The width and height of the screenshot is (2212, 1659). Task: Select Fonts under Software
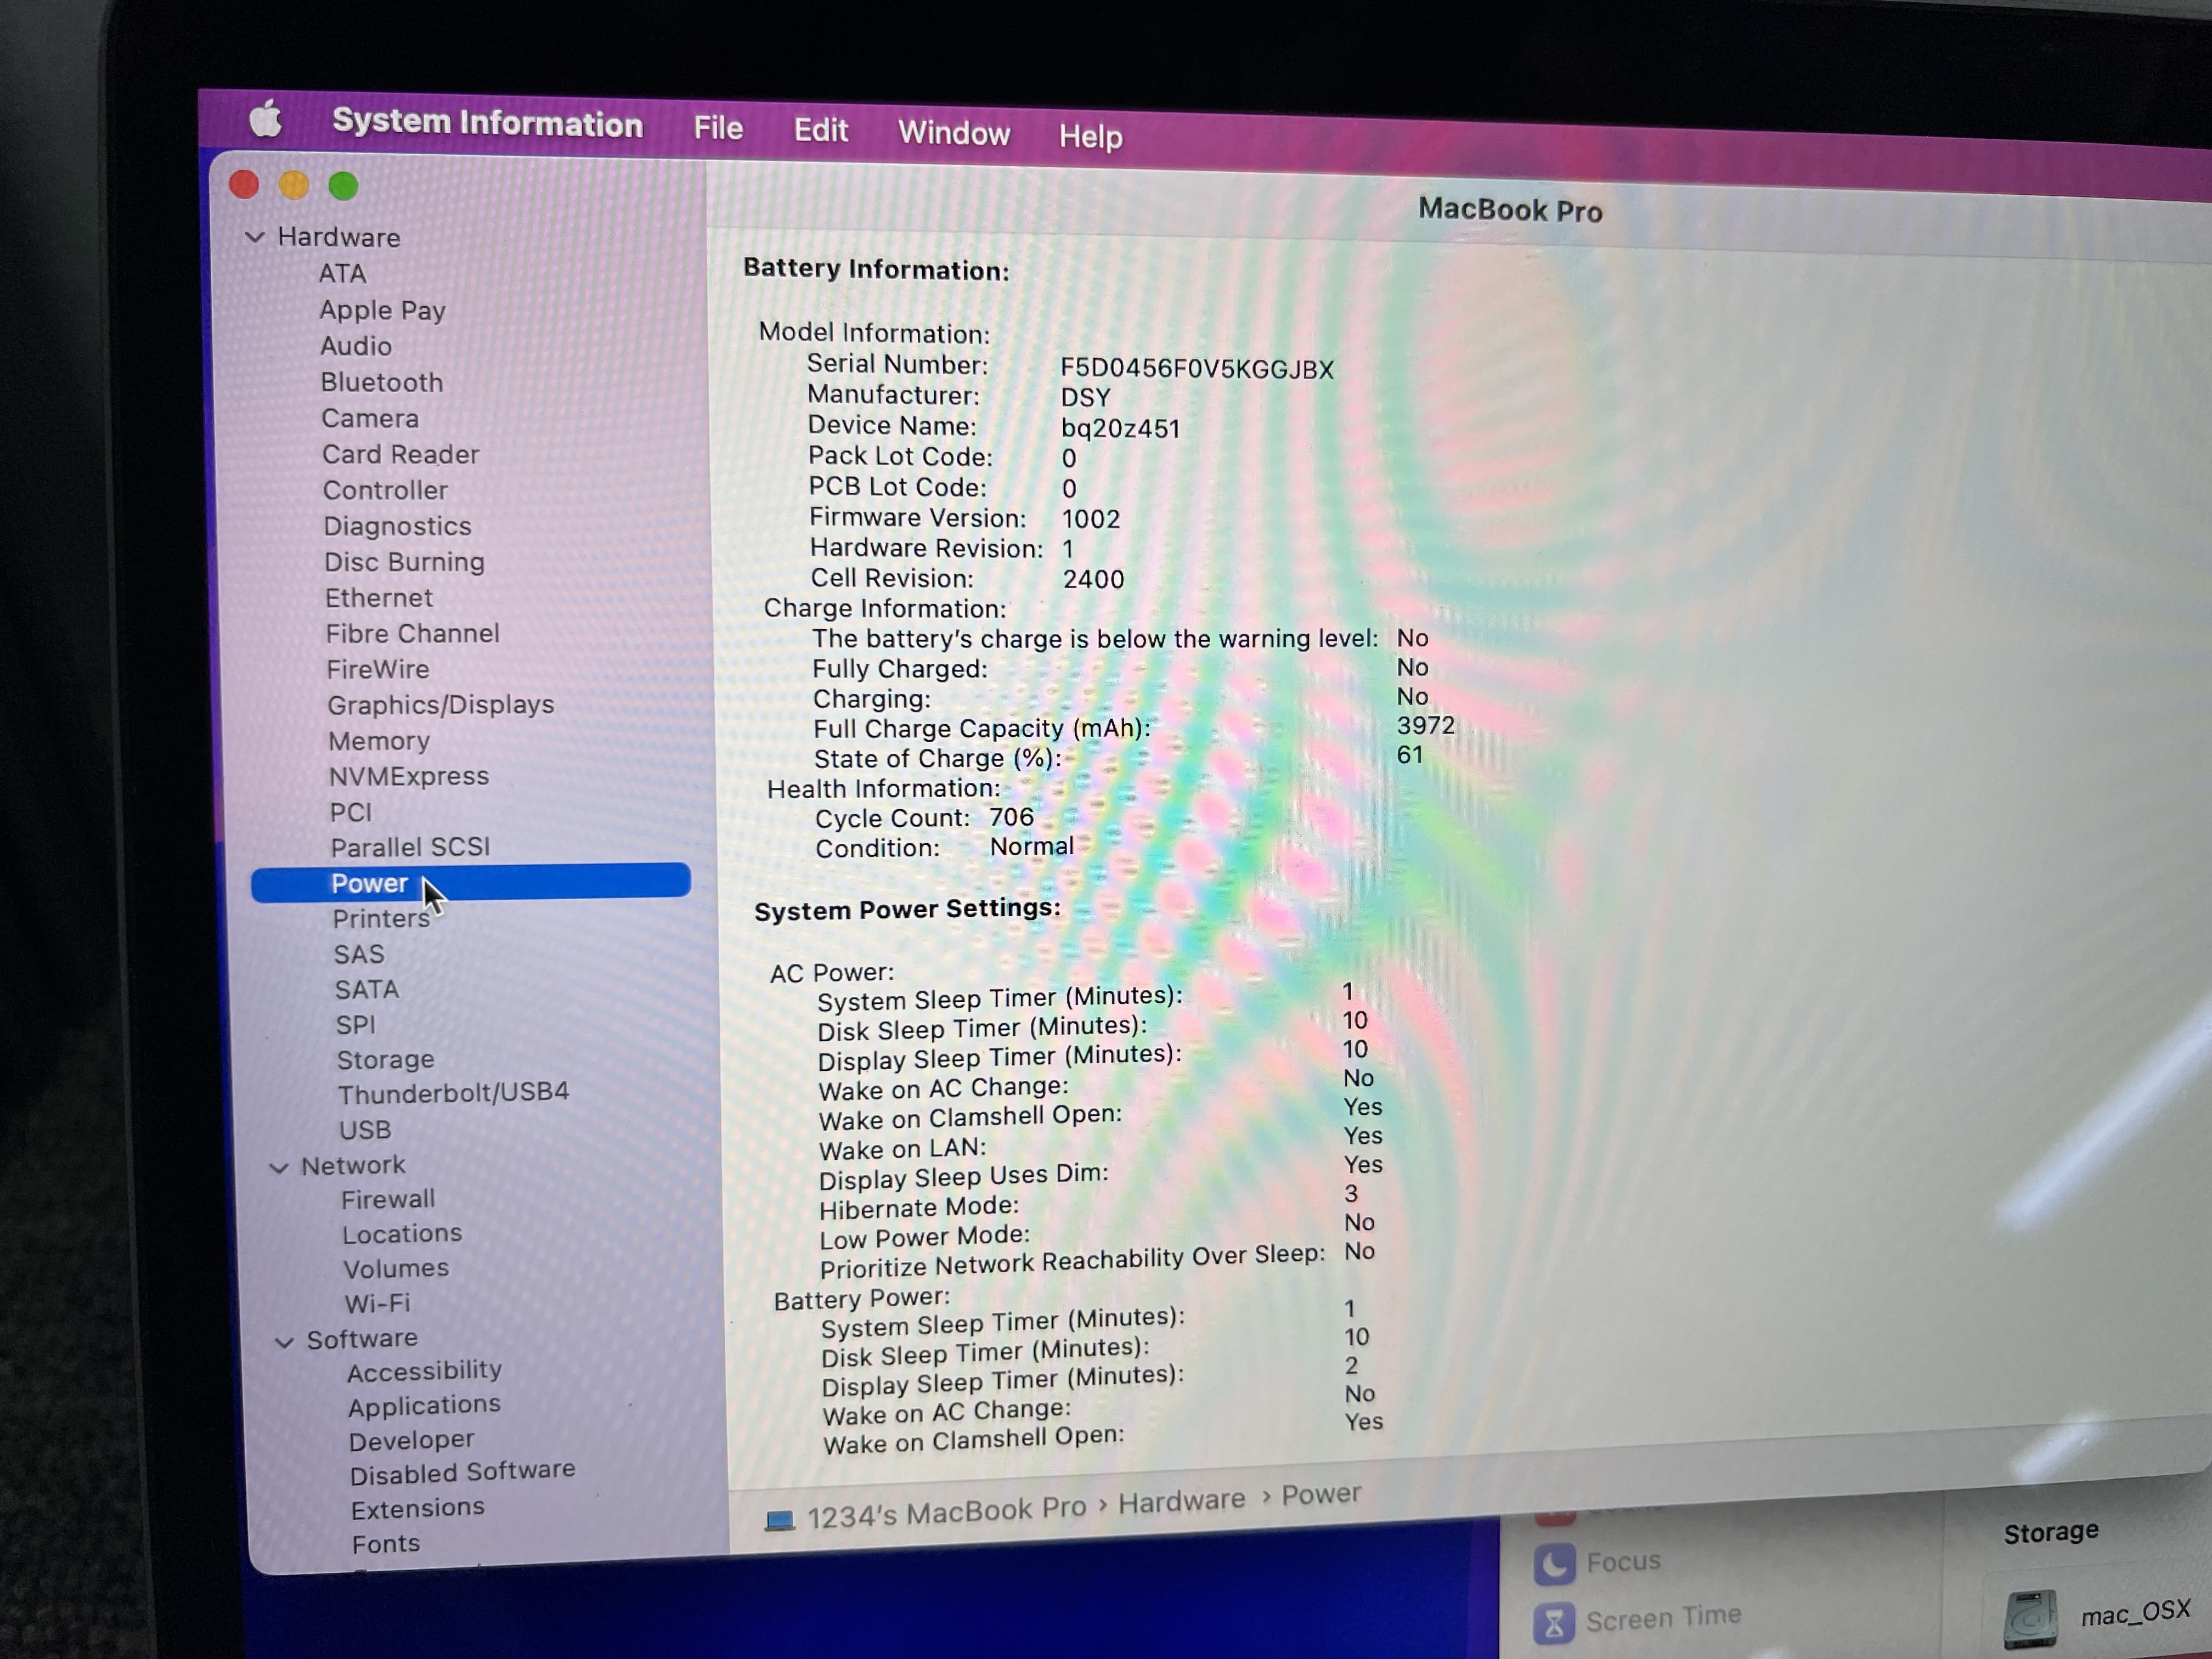tap(385, 1544)
